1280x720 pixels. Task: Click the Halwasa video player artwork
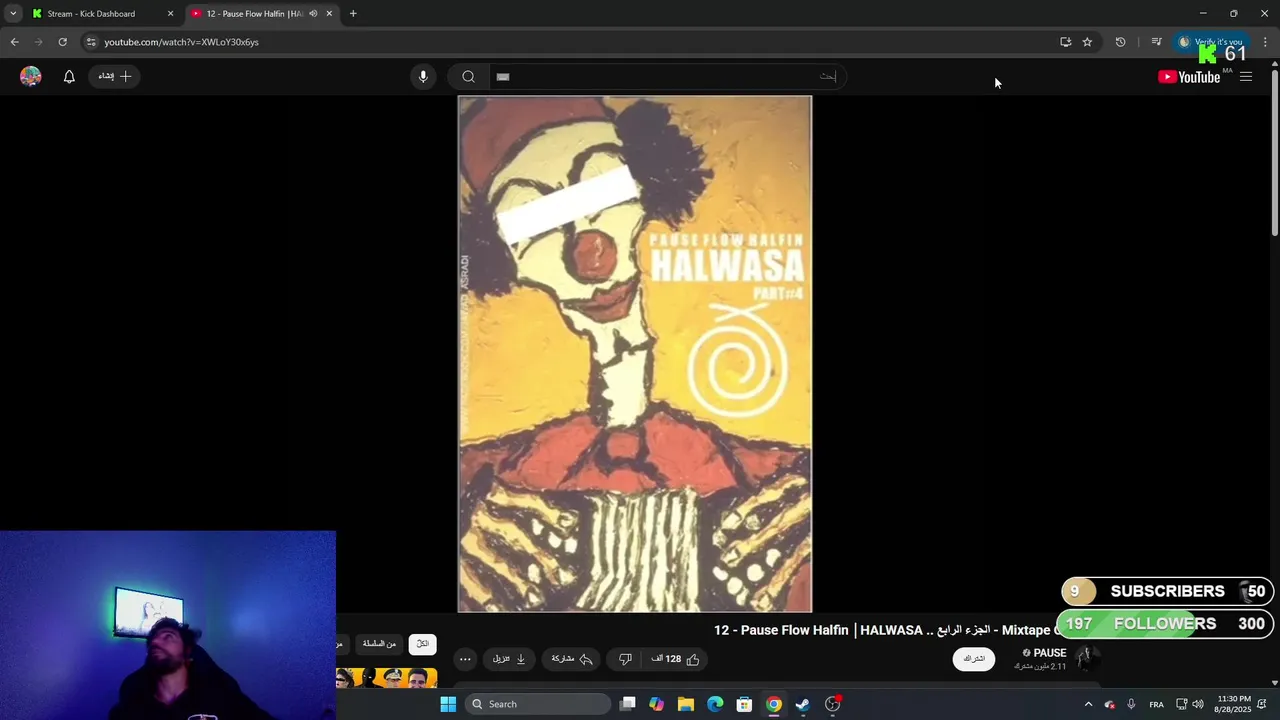(x=635, y=354)
